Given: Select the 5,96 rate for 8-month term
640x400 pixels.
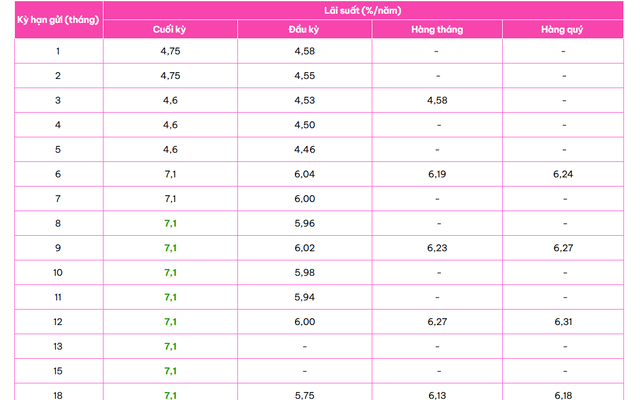Looking at the screenshot, I should tap(304, 223).
